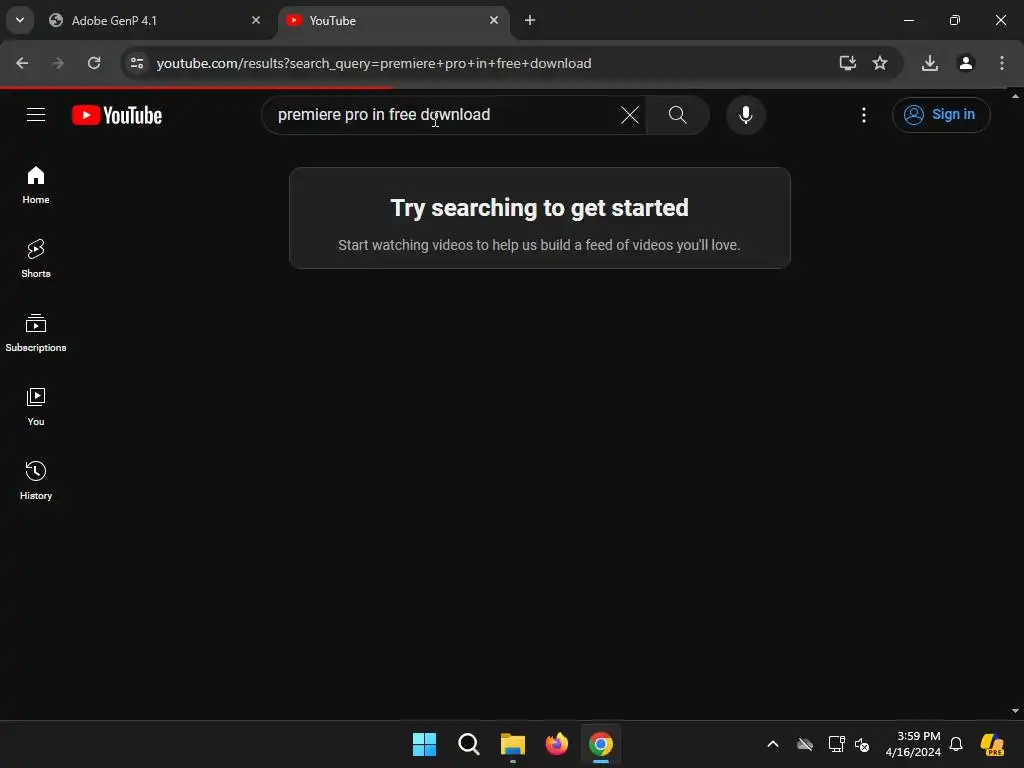Open the YouTube hamburger guide menu
Image resolution: width=1024 pixels, height=768 pixels.
[x=36, y=115]
